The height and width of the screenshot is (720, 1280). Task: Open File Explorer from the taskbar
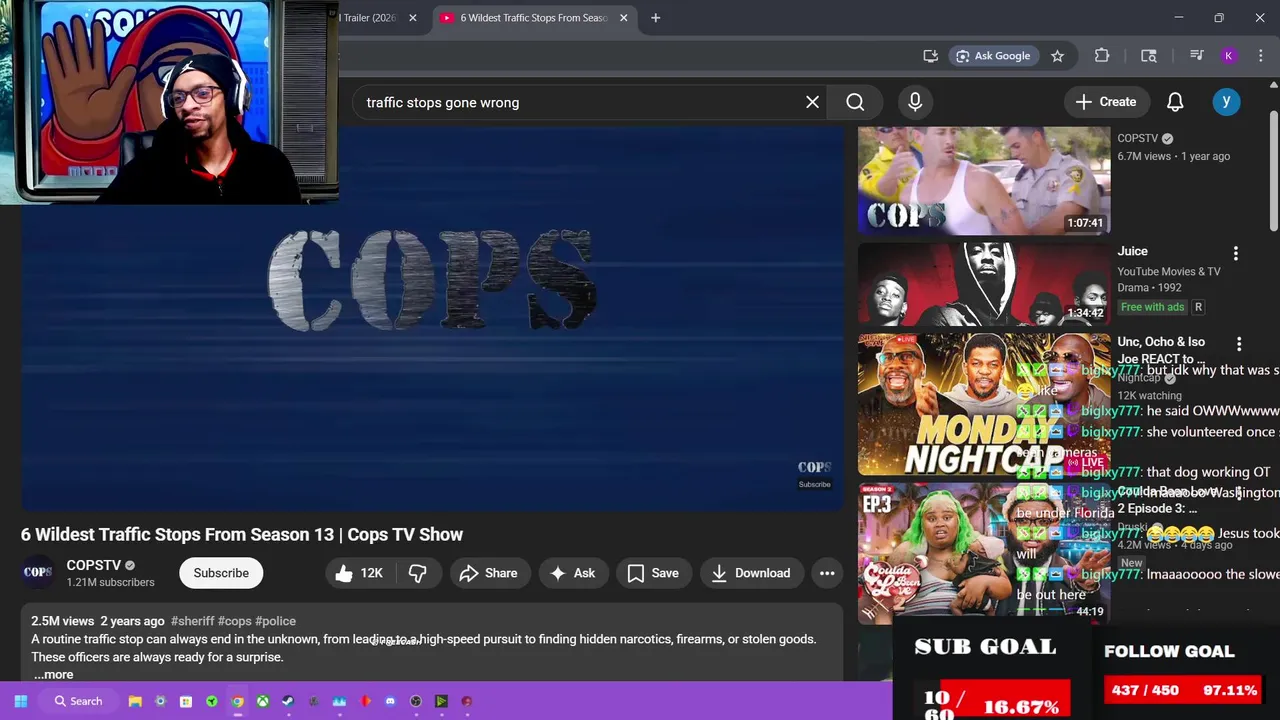pyautogui.click(x=135, y=701)
